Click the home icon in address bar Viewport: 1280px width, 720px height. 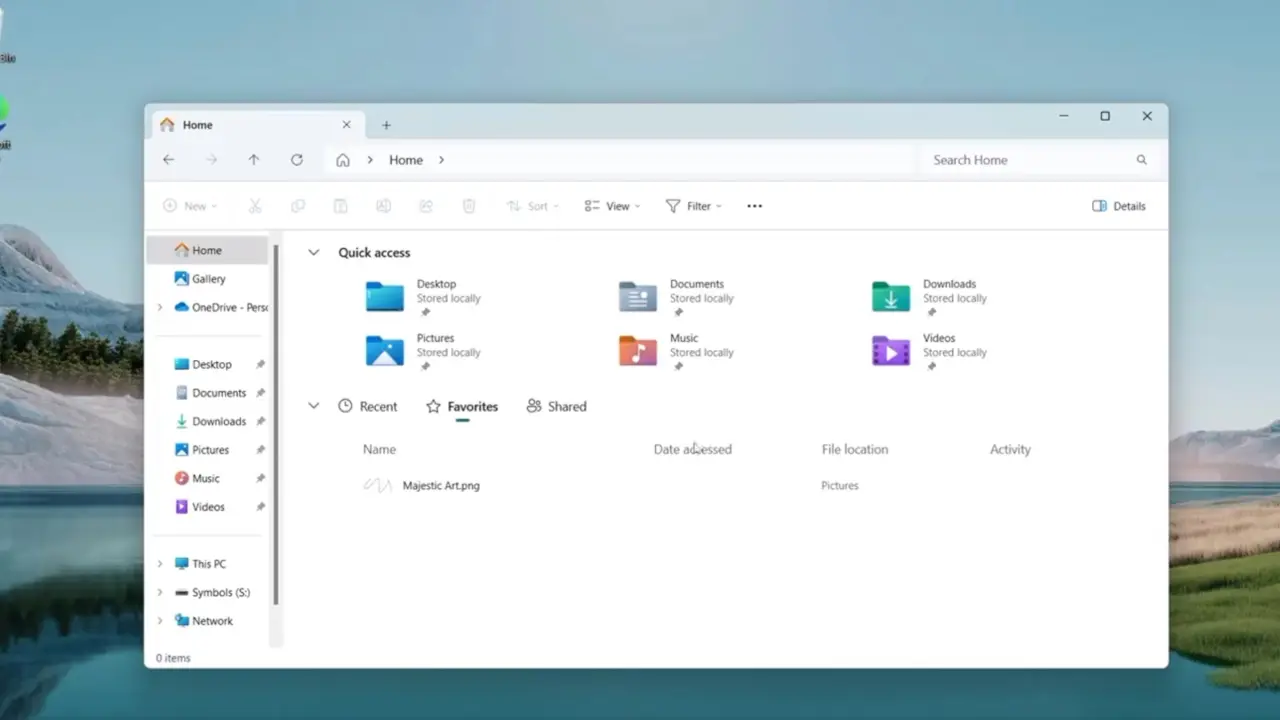pos(343,160)
